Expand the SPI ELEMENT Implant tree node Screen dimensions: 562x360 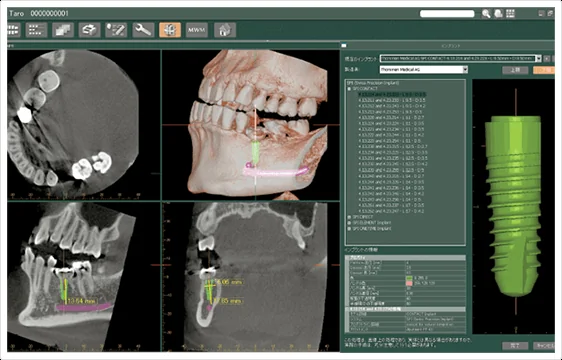pyautogui.click(x=349, y=223)
